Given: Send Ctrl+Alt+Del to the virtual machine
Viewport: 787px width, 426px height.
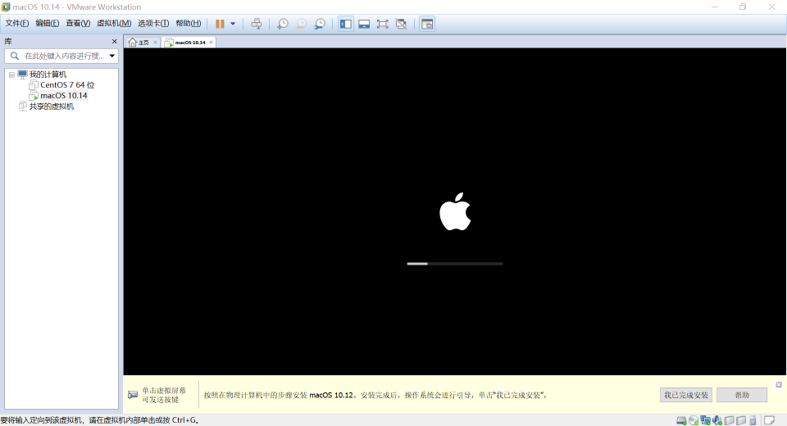Looking at the screenshot, I should (256, 24).
